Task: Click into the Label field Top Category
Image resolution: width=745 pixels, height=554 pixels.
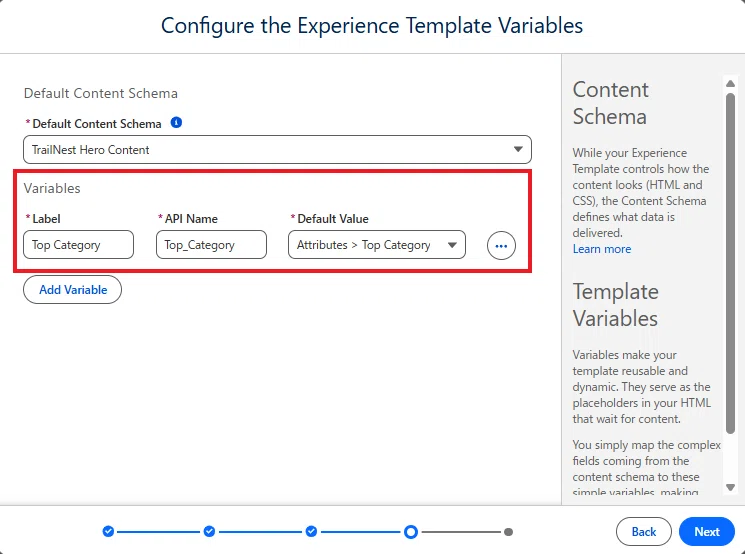Action: click(78, 245)
